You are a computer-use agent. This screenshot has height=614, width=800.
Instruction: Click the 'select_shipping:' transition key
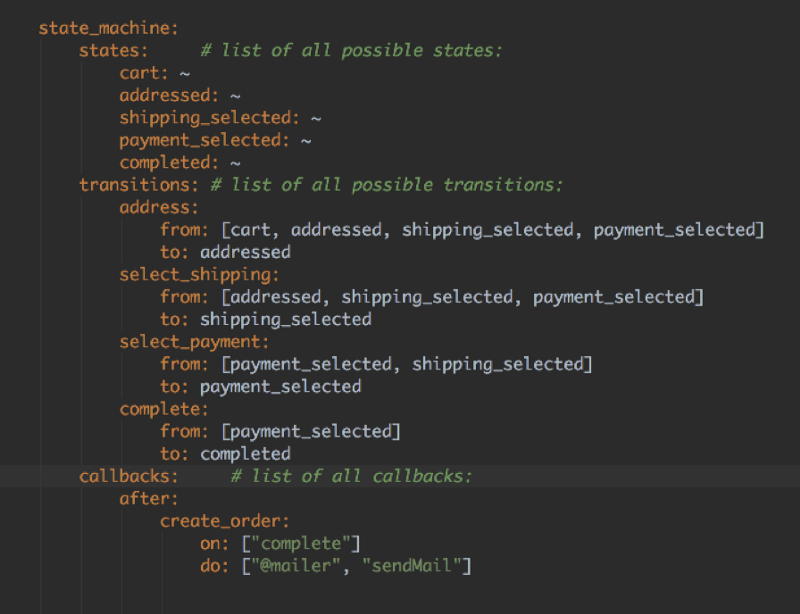pyautogui.click(x=199, y=275)
